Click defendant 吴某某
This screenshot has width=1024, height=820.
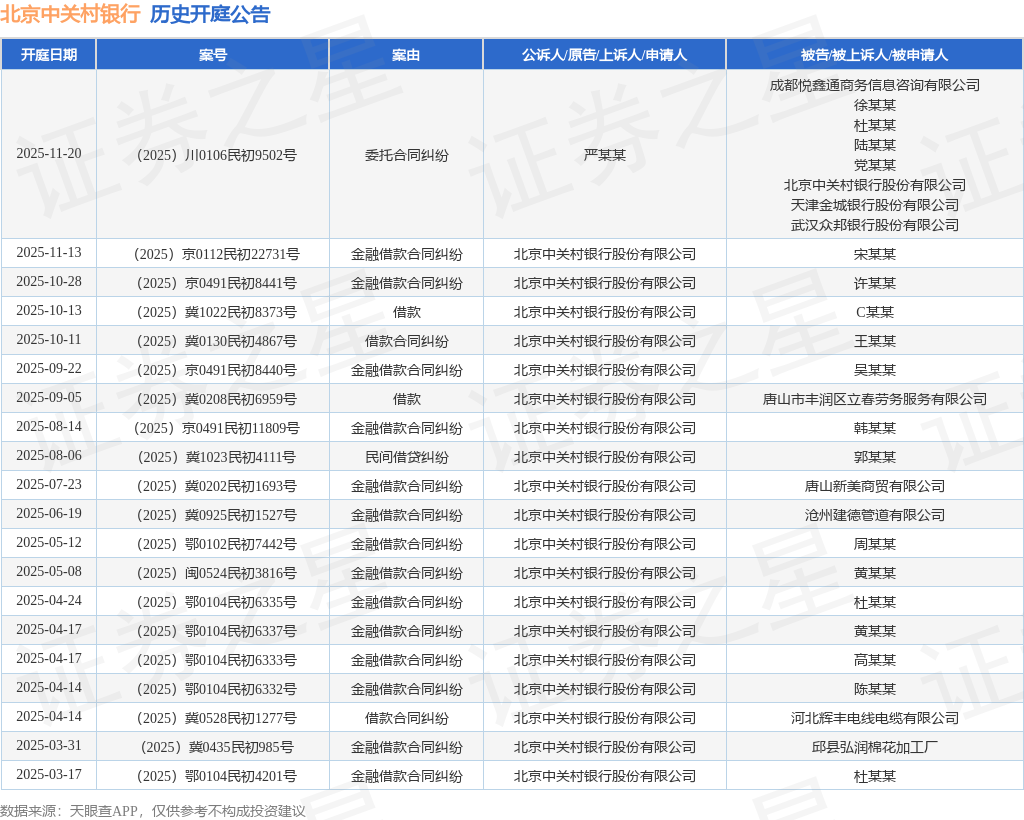pyautogui.click(x=874, y=370)
